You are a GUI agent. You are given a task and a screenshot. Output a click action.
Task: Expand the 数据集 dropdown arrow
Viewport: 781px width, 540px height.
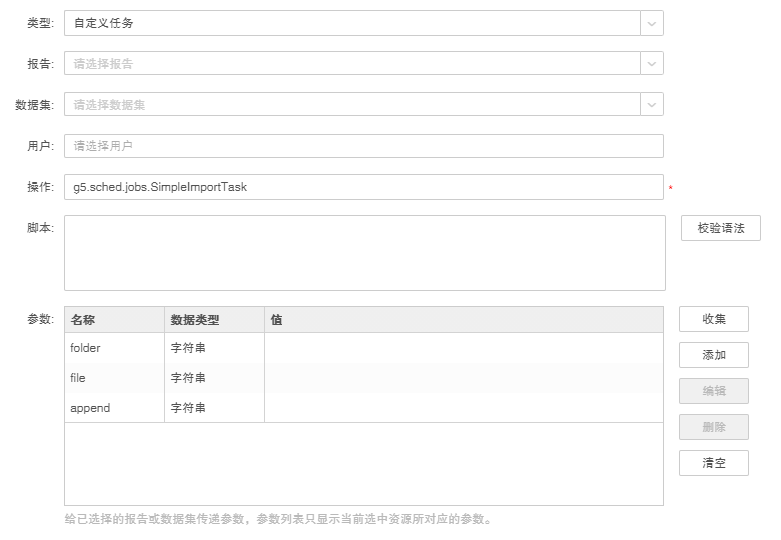tap(652, 105)
